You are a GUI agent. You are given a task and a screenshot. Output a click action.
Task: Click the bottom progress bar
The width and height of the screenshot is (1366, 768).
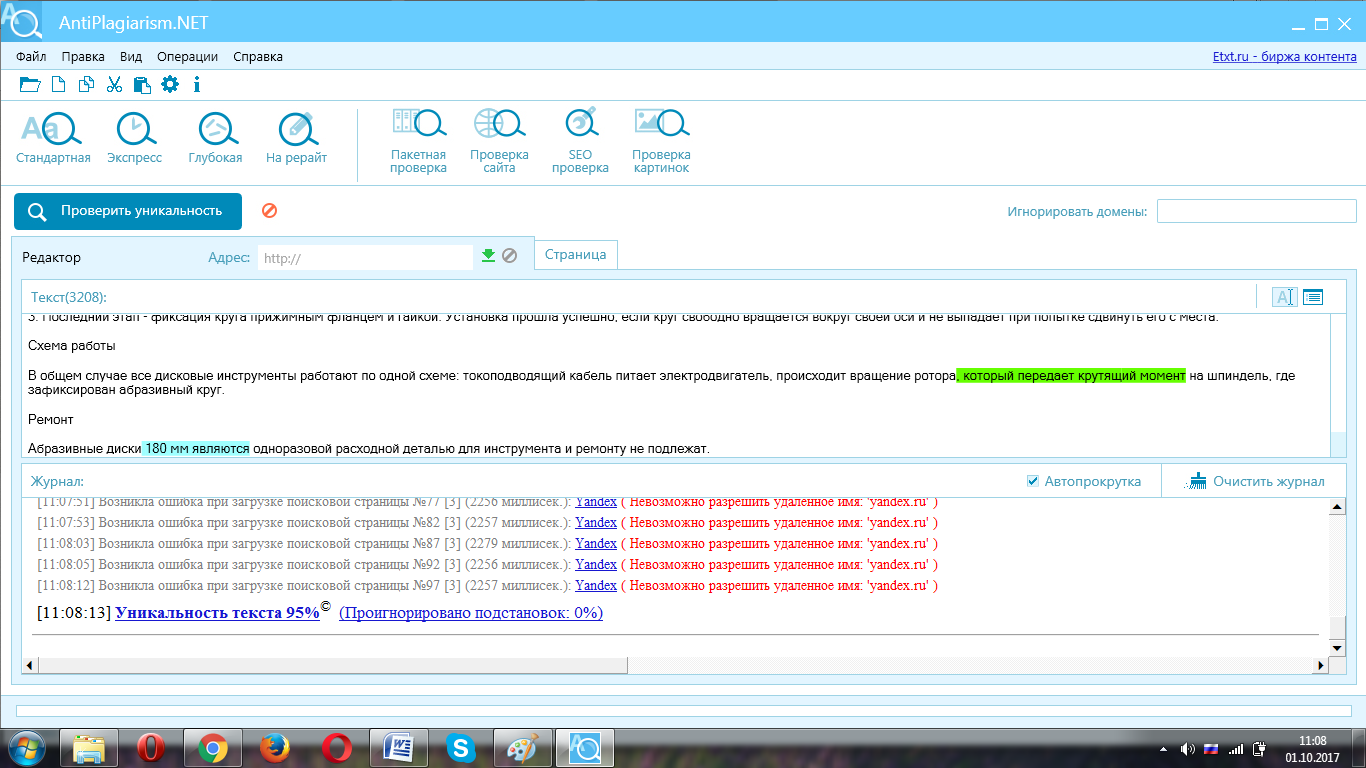click(x=683, y=711)
